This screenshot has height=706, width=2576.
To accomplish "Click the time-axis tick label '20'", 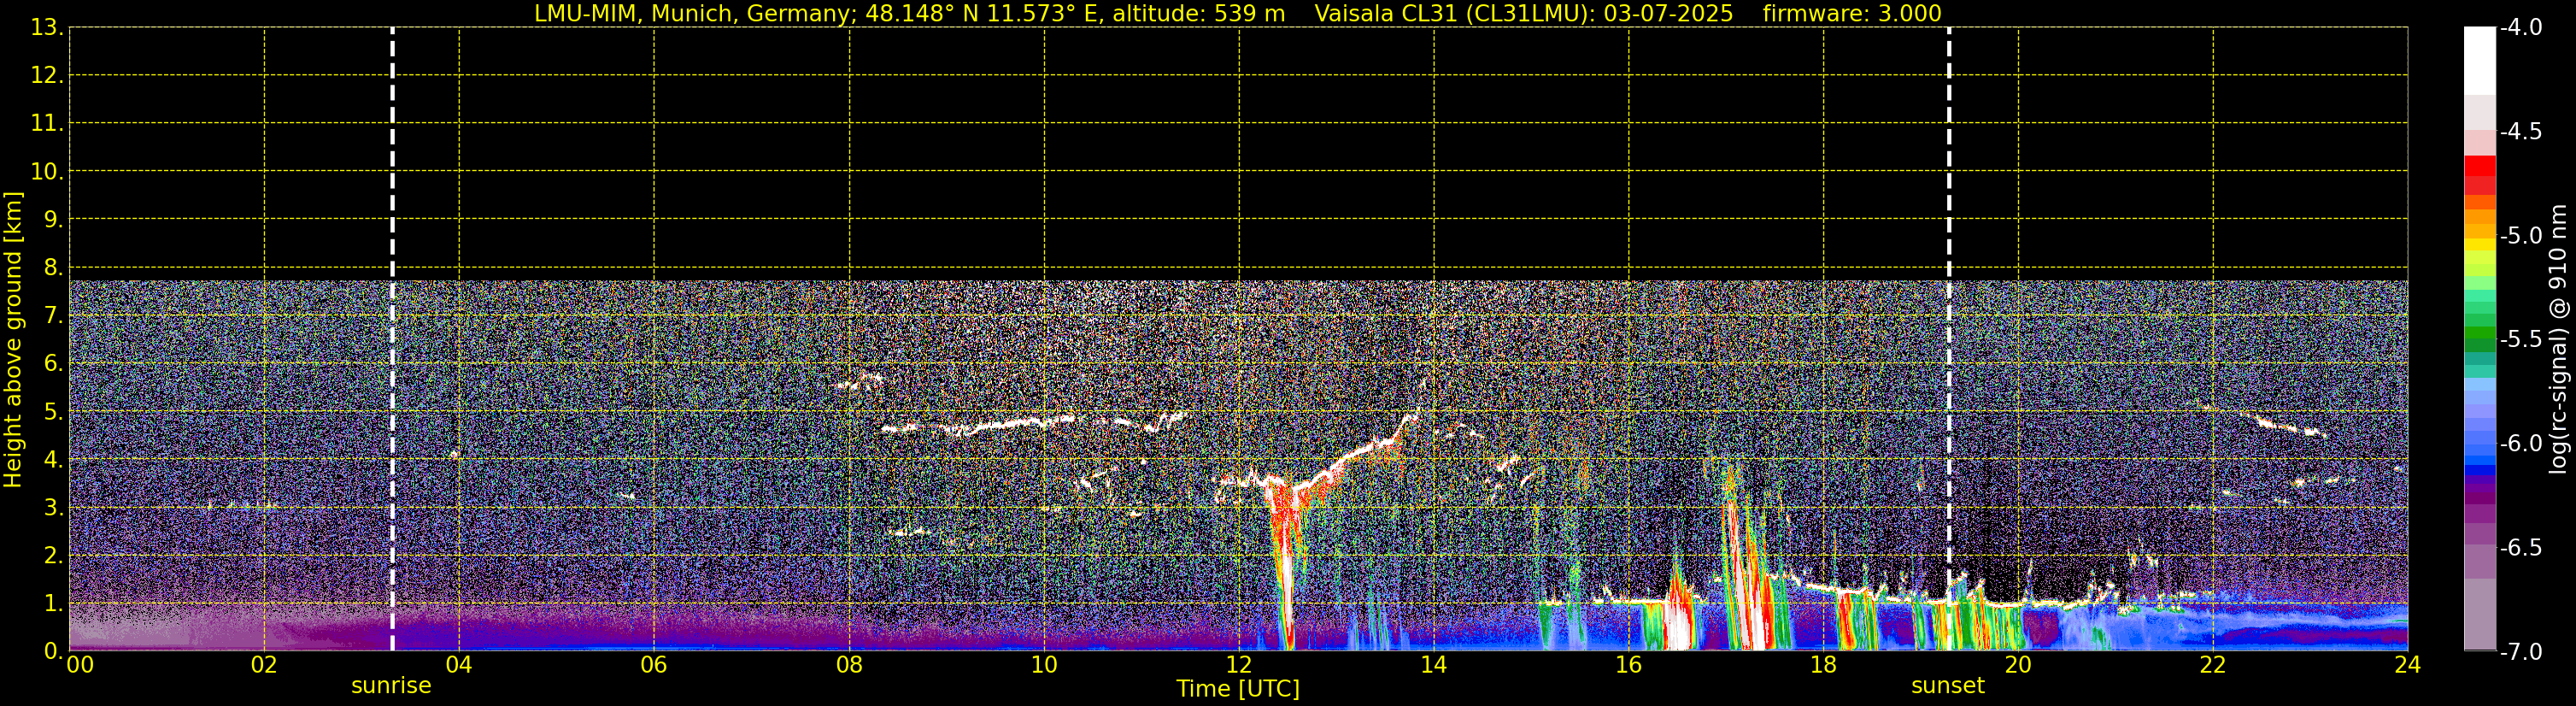I will click(x=2018, y=665).
